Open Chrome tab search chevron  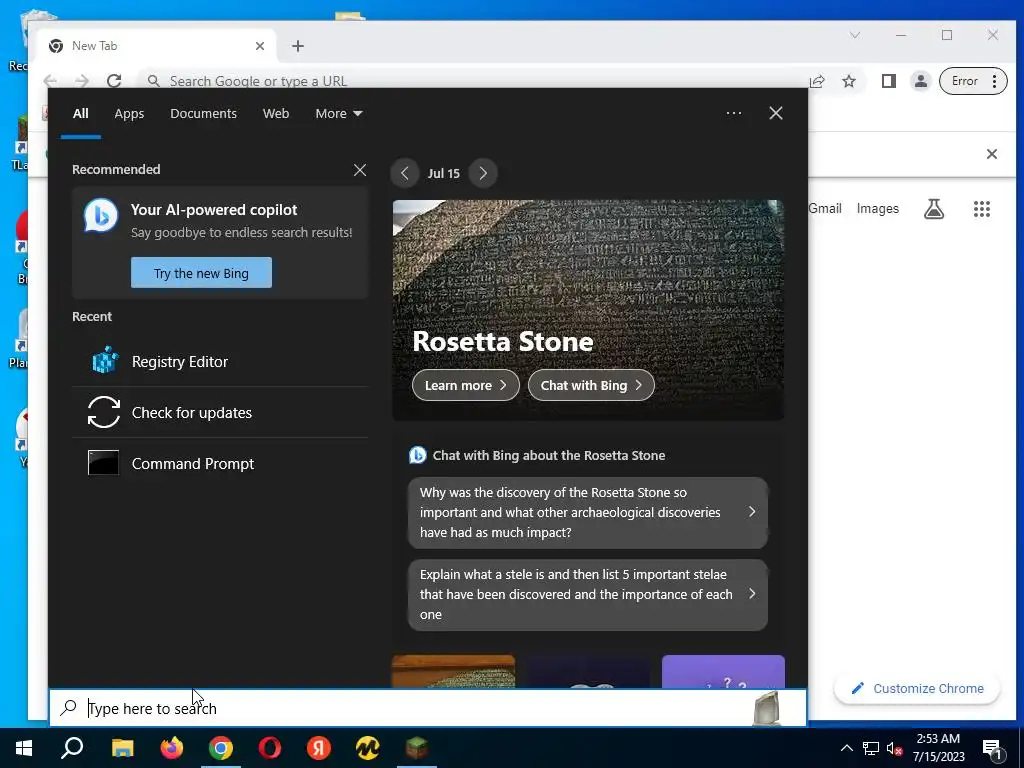pos(855,35)
